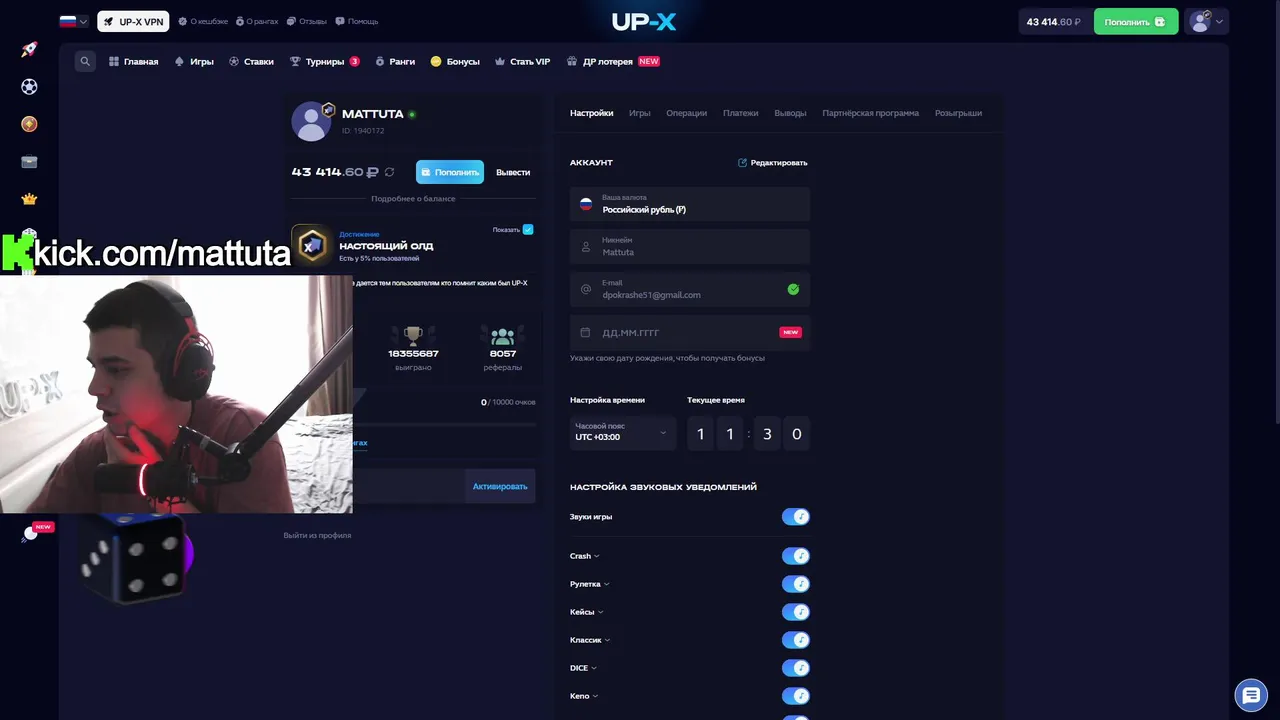Open the Главная menu item
This screenshot has height=720, width=1280.
click(134, 61)
